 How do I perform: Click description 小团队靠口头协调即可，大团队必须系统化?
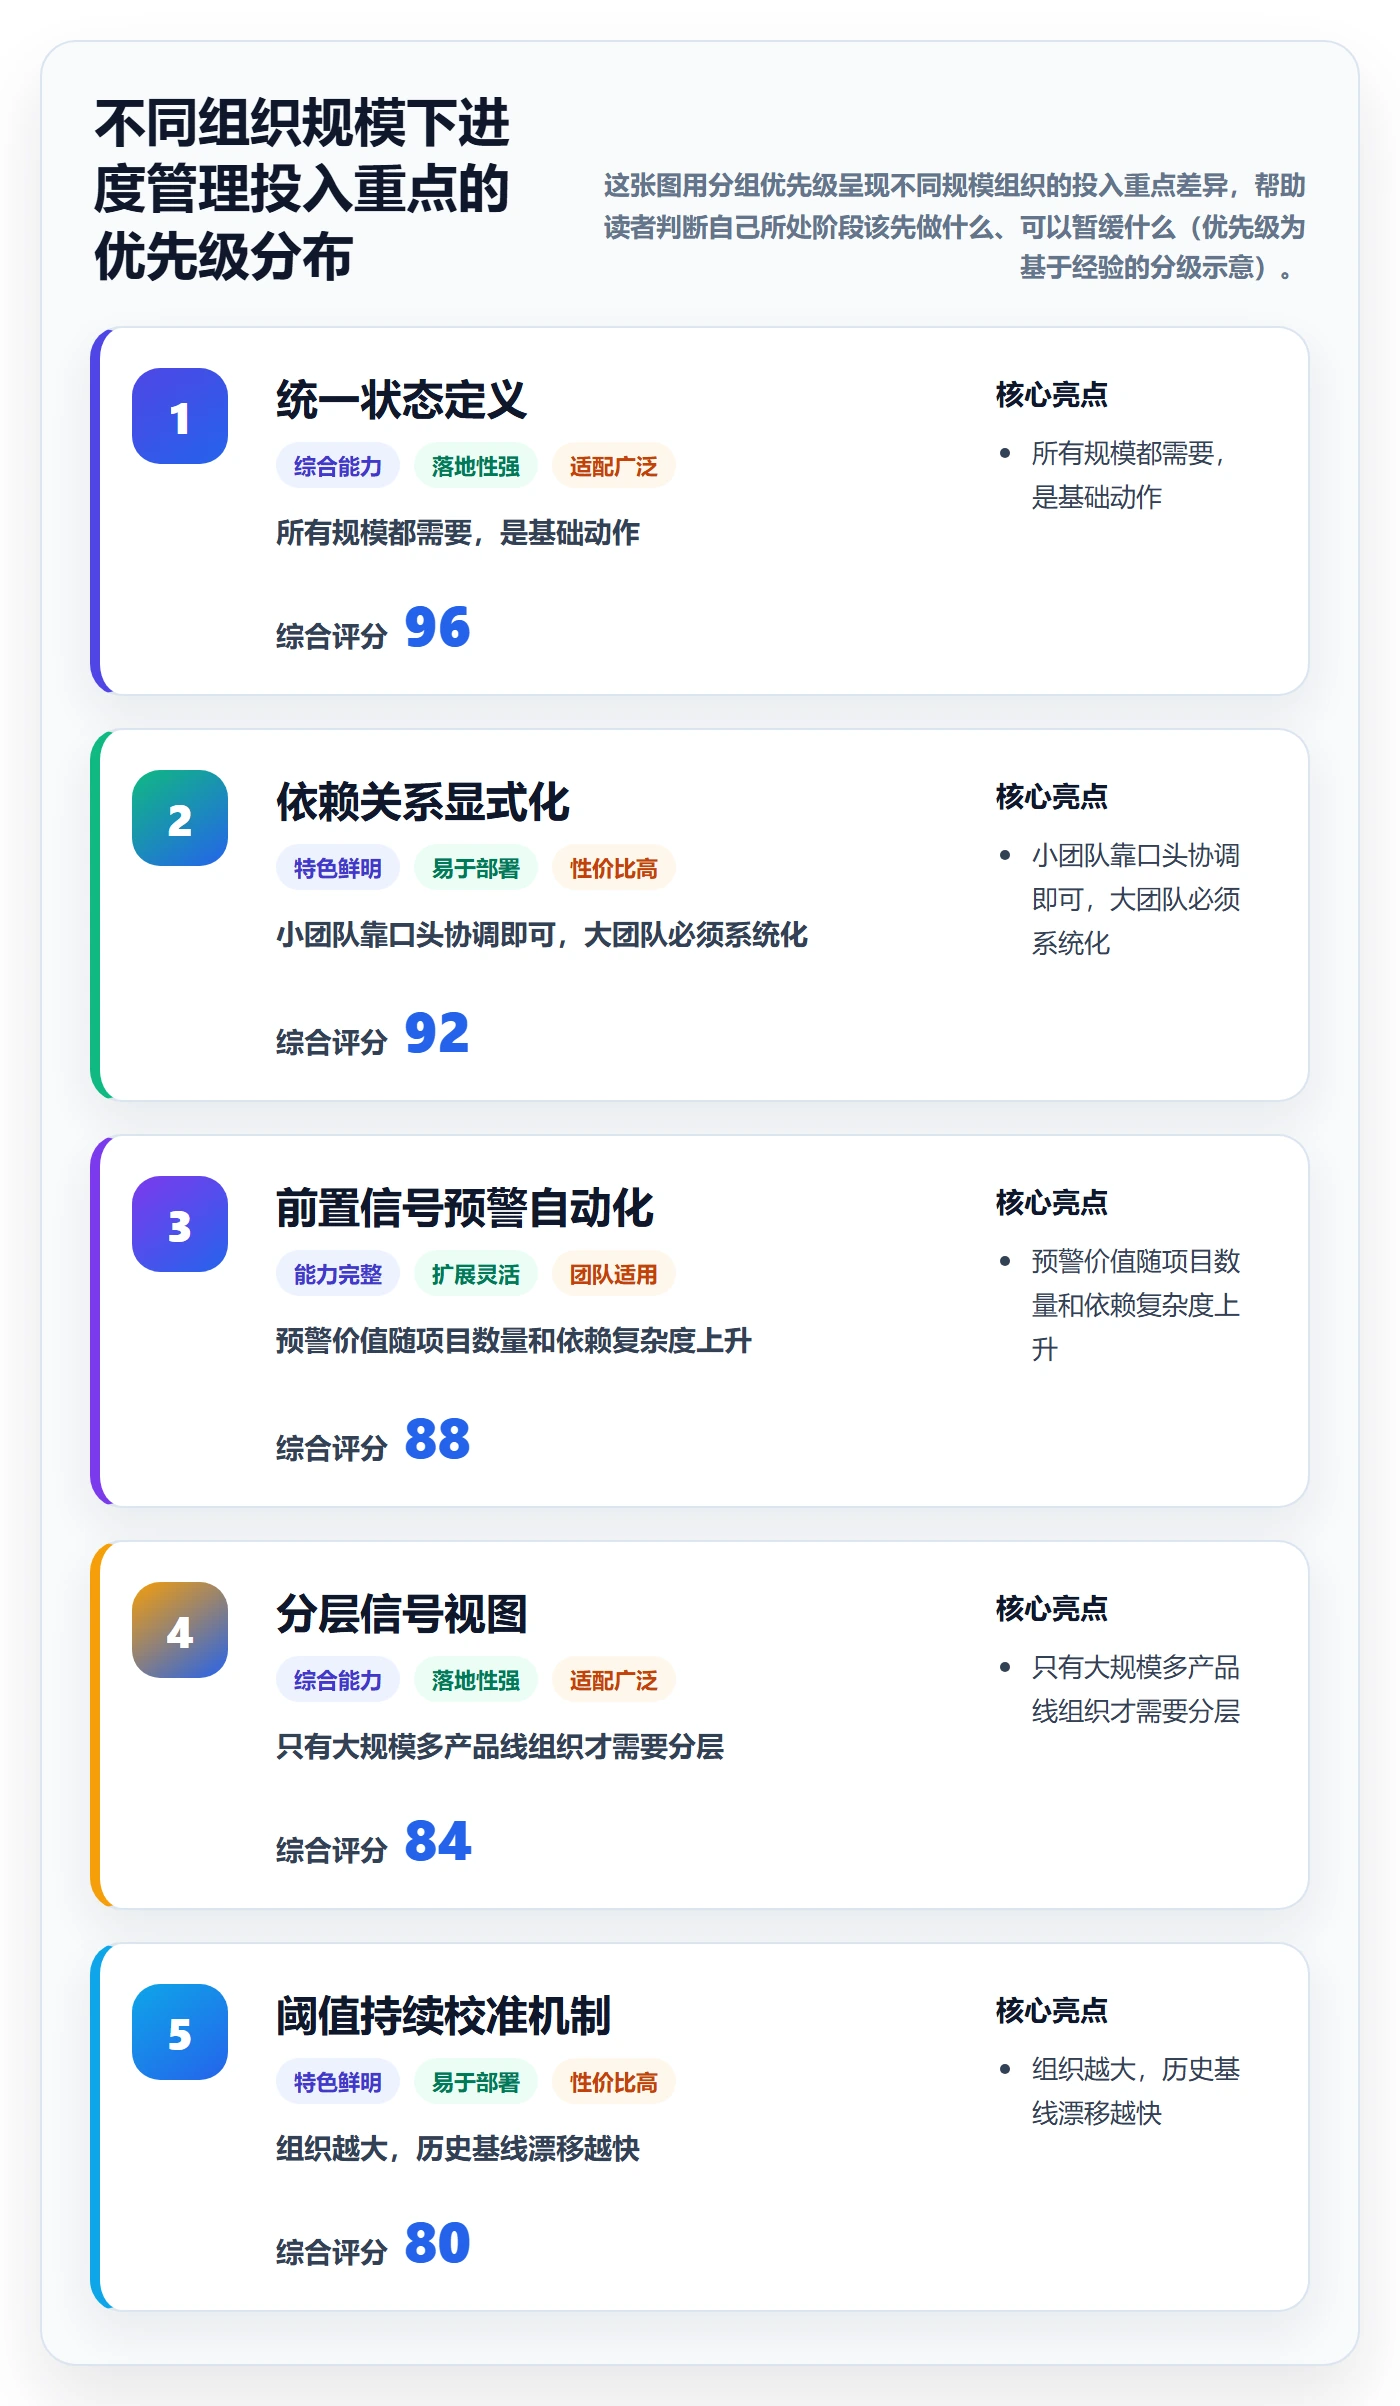[x=542, y=935]
